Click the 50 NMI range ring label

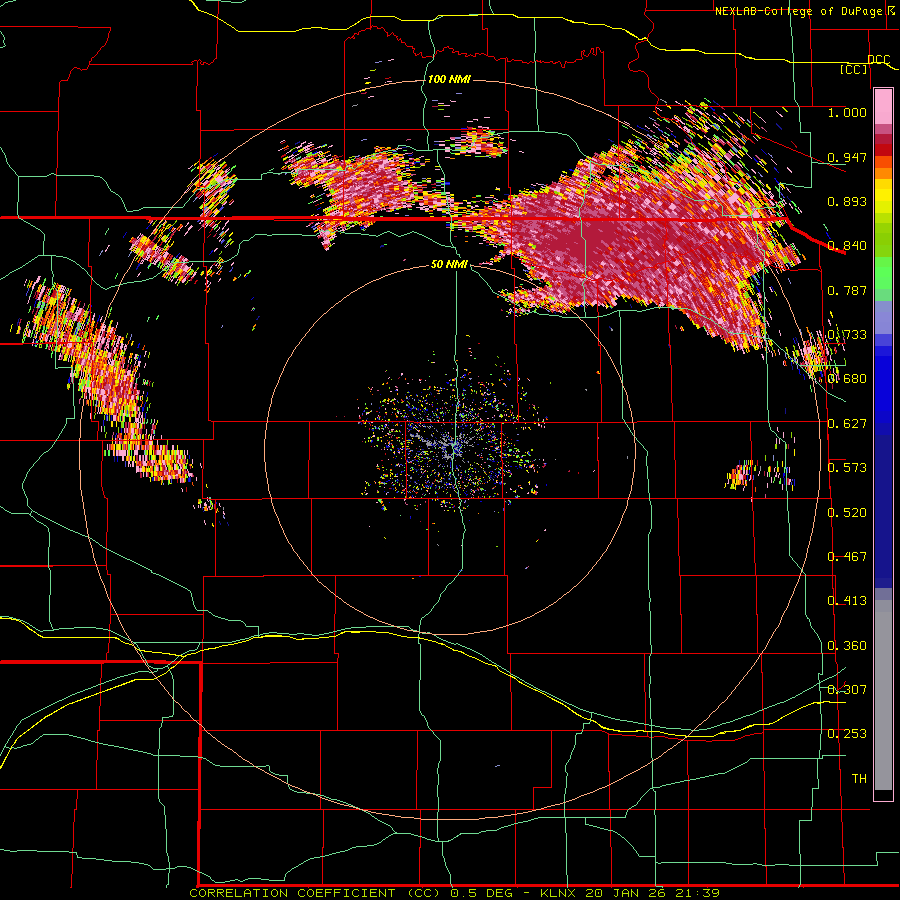(x=449, y=264)
